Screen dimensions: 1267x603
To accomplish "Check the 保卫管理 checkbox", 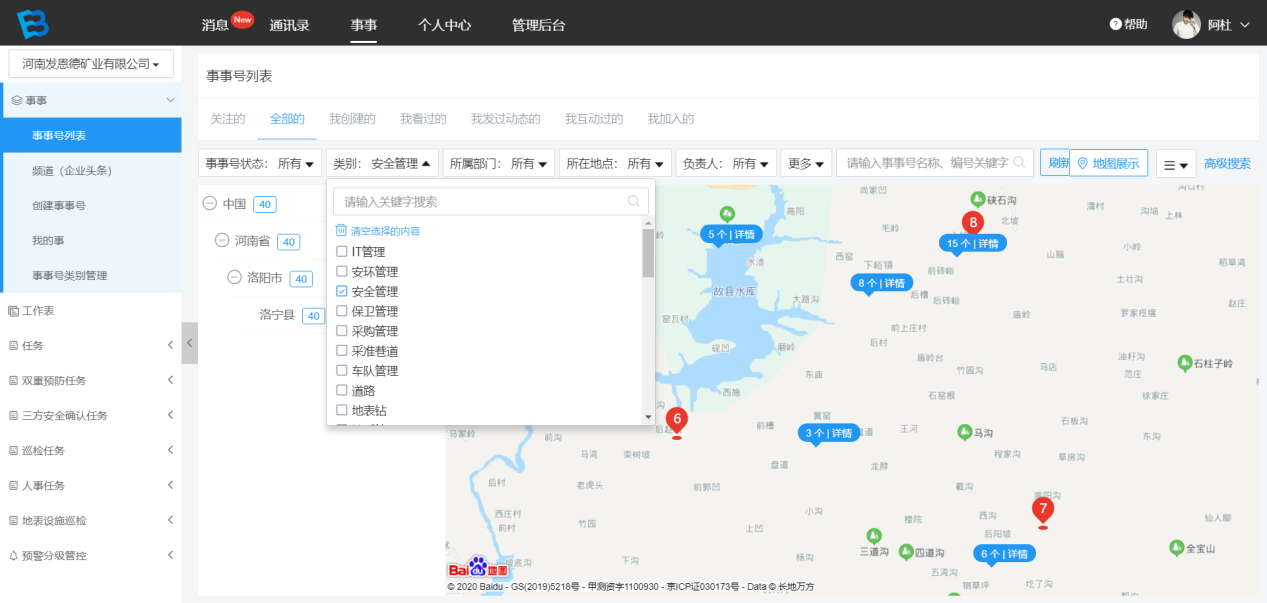I will pos(342,311).
